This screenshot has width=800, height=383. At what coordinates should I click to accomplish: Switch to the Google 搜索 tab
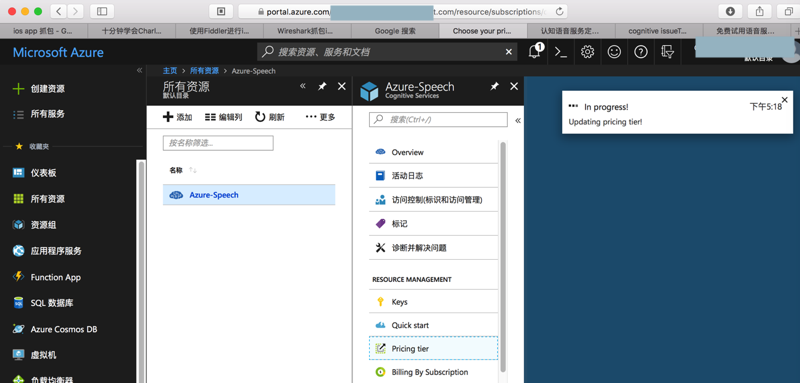395,31
